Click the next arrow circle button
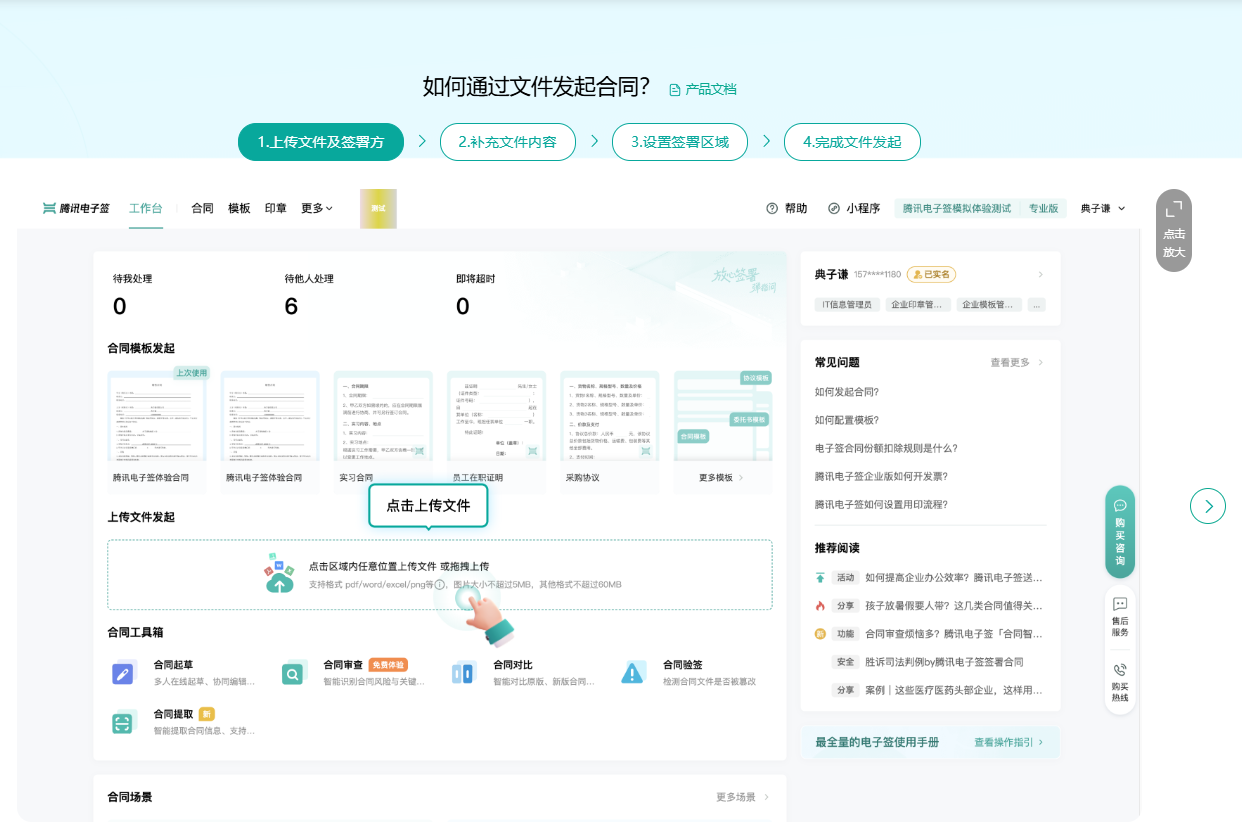 click(1208, 506)
